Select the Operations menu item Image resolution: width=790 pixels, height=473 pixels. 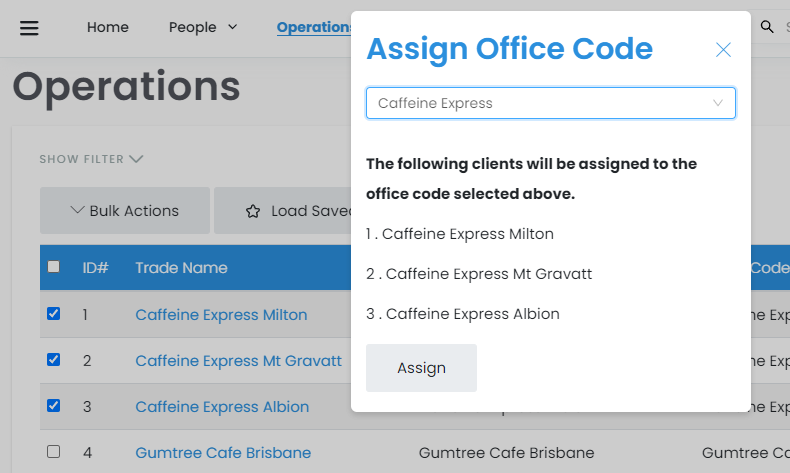314,27
